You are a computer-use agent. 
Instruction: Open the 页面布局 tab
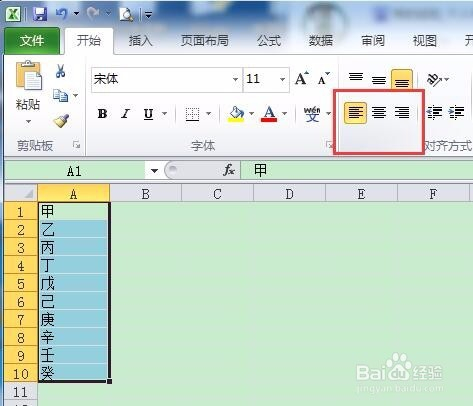point(205,41)
